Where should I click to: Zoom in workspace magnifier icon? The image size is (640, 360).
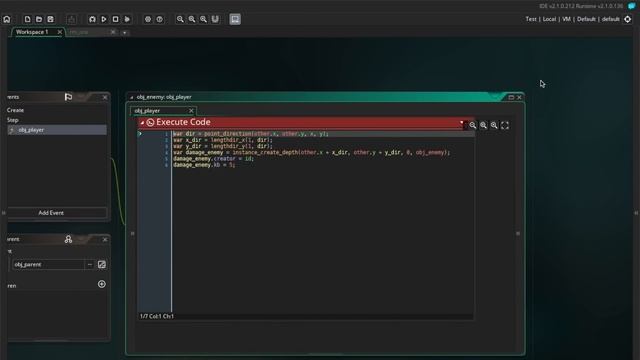pyautogui.click(x=203, y=19)
